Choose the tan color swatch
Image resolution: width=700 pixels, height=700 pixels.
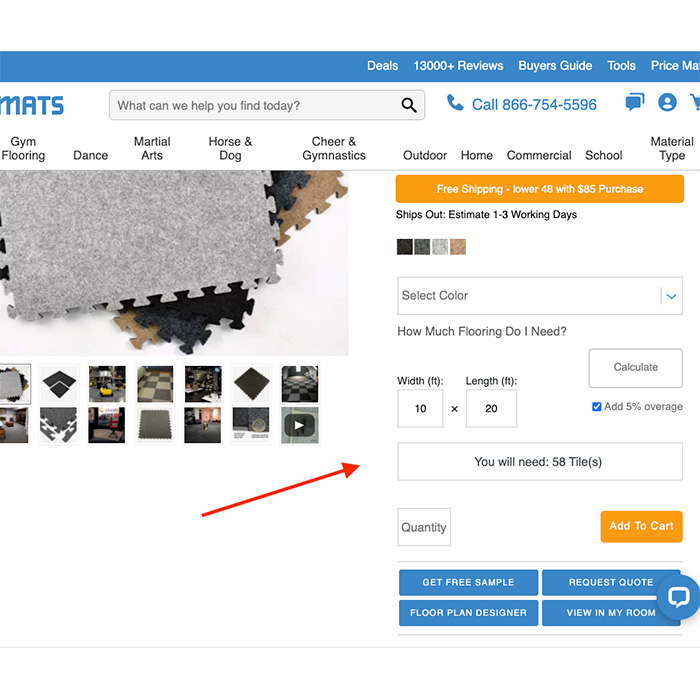458,247
